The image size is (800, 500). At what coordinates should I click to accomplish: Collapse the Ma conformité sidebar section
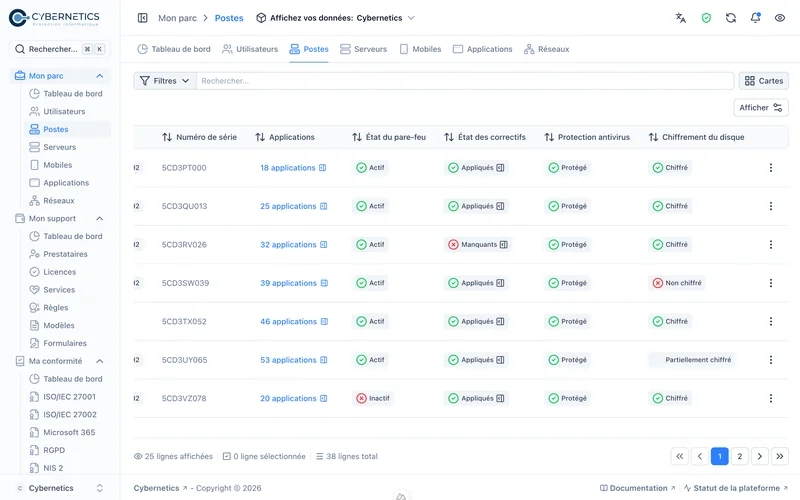tap(99, 361)
